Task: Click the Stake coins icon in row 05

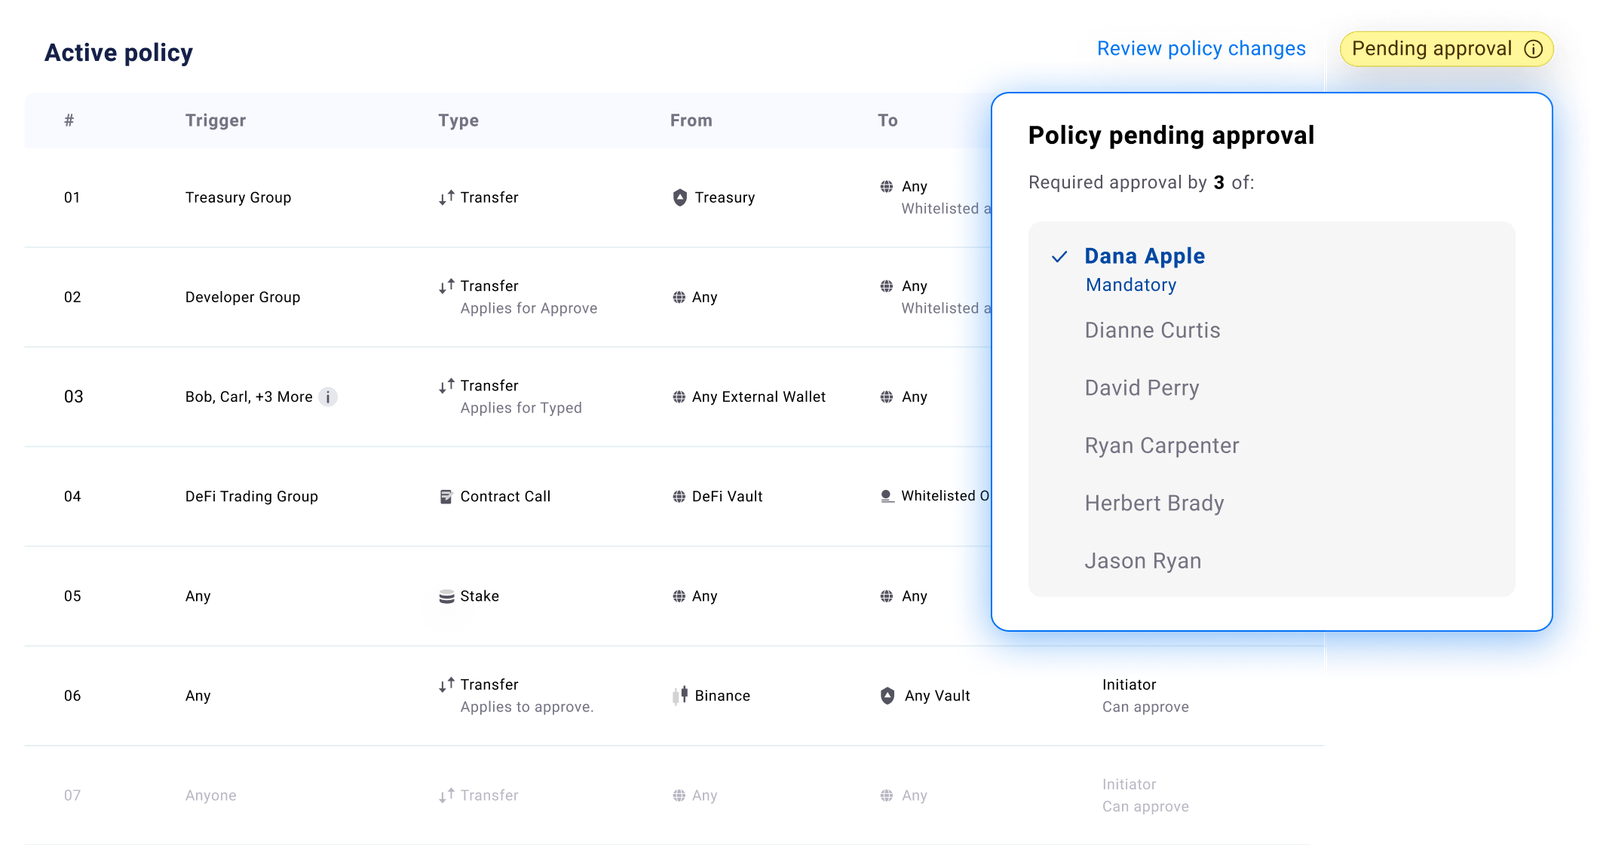Action: pos(446,597)
